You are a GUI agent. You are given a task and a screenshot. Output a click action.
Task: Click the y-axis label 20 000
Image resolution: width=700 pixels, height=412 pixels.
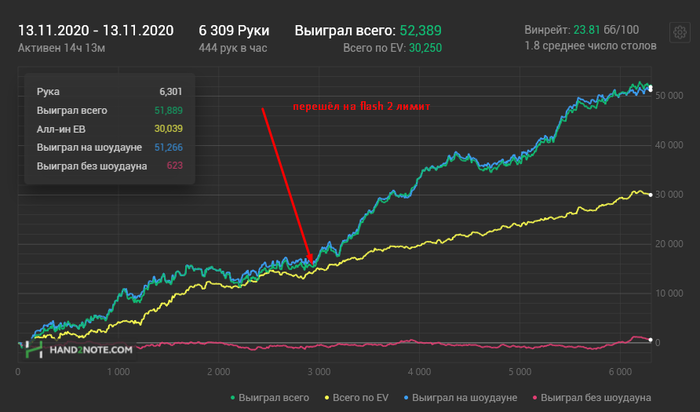(669, 244)
